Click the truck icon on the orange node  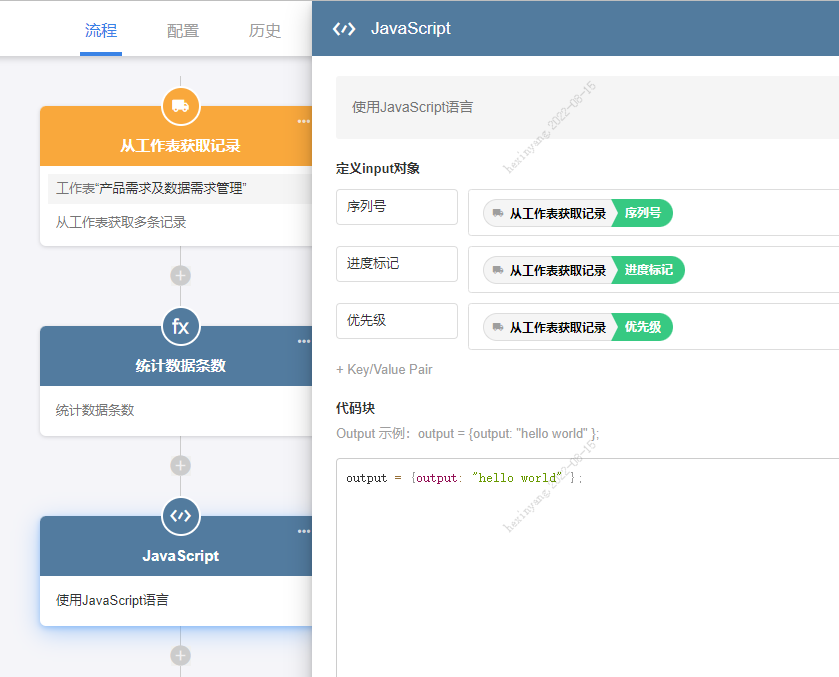pos(180,106)
